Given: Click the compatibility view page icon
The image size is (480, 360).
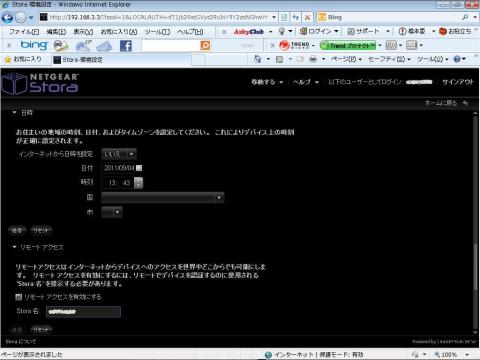Looking at the screenshot, I should coord(284,17).
